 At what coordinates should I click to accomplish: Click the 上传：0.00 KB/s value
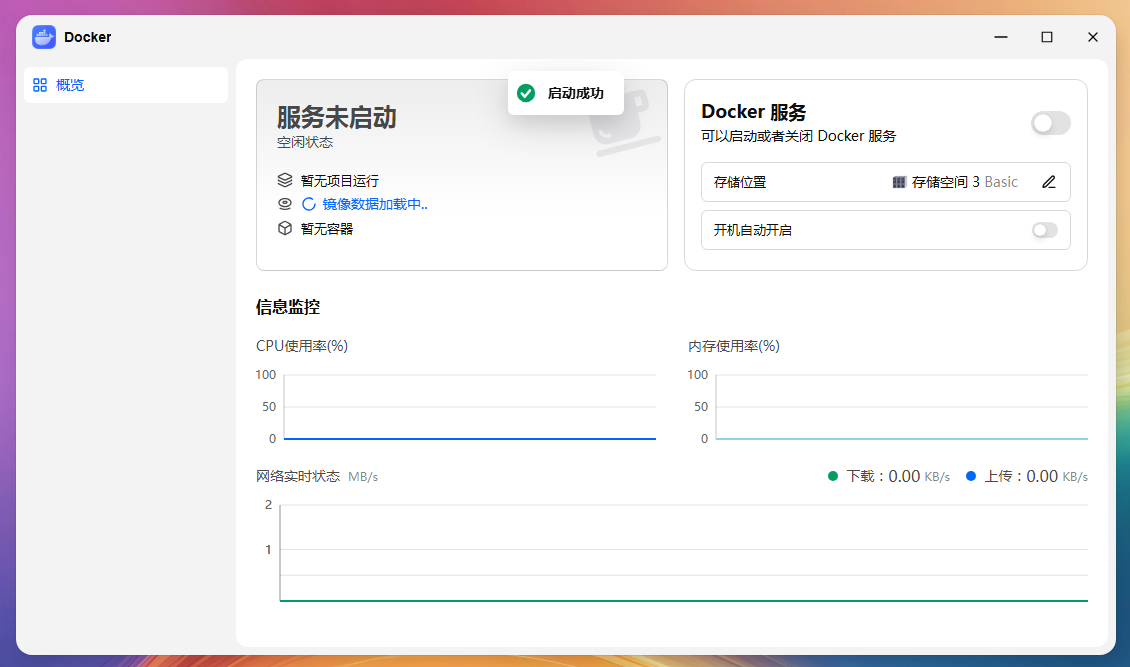tap(1036, 476)
